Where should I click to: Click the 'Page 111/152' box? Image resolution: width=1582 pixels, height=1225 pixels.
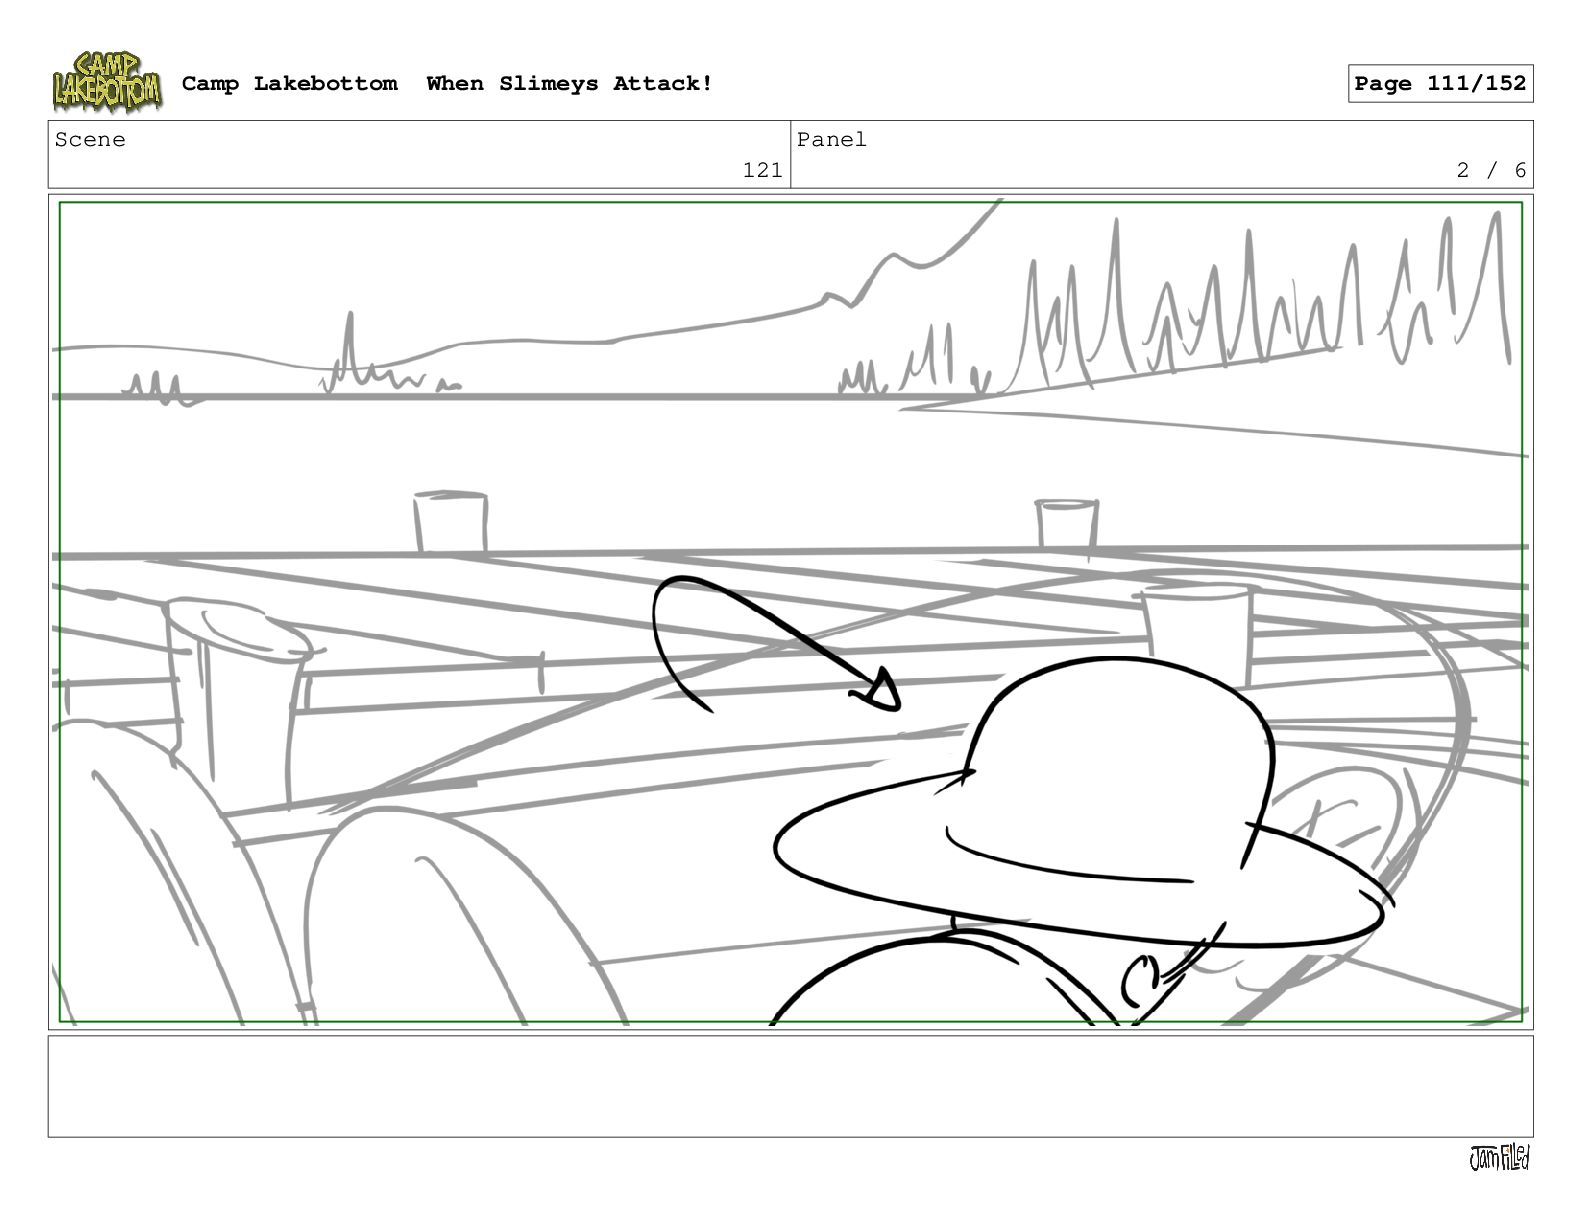point(1440,84)
